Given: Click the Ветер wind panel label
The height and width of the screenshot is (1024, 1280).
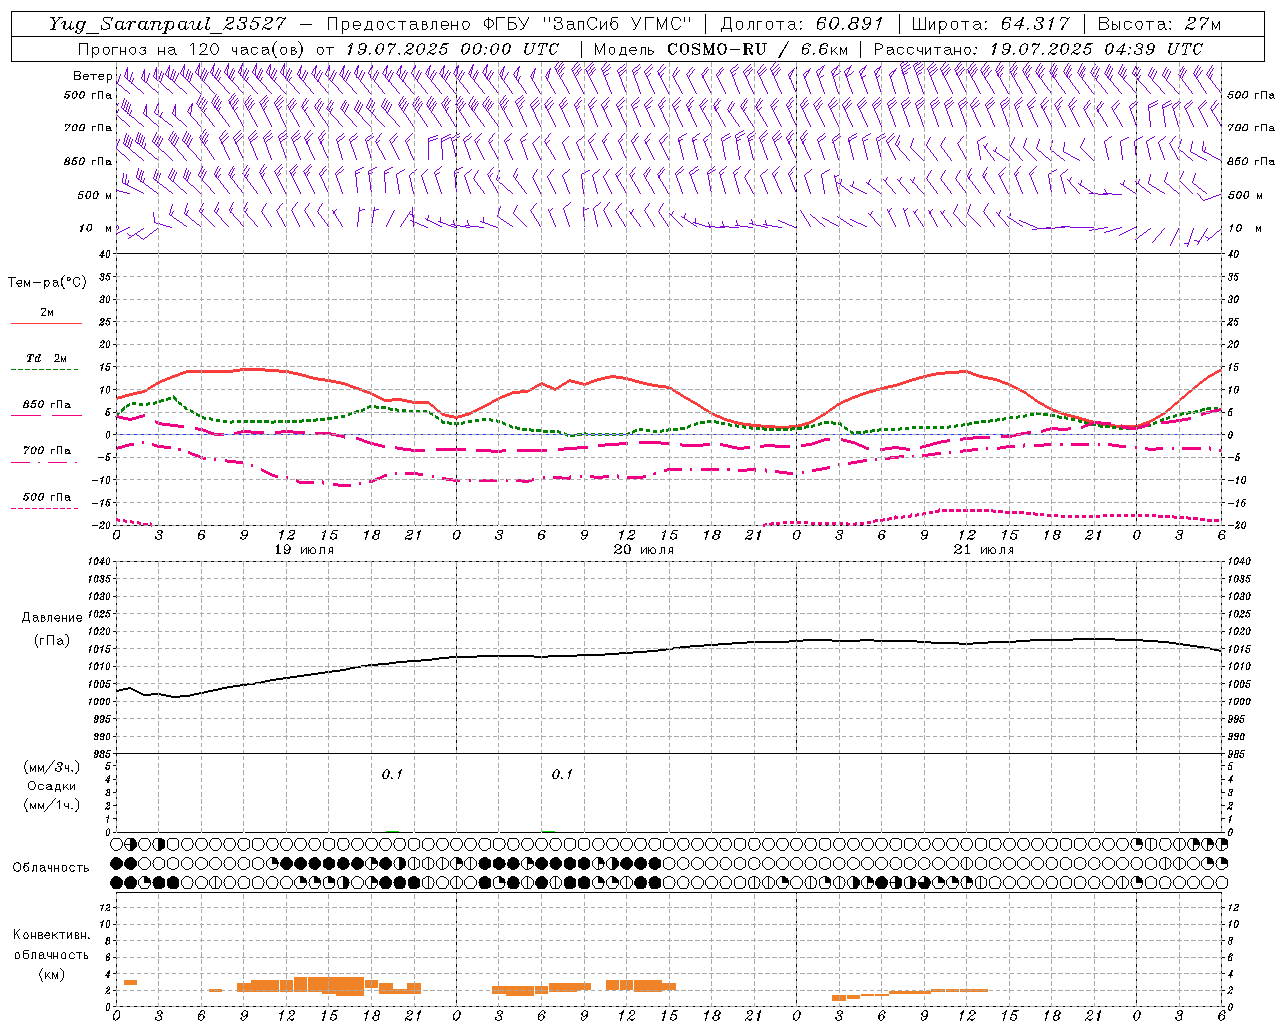Looking at the screenshot, I should (92, 76).
